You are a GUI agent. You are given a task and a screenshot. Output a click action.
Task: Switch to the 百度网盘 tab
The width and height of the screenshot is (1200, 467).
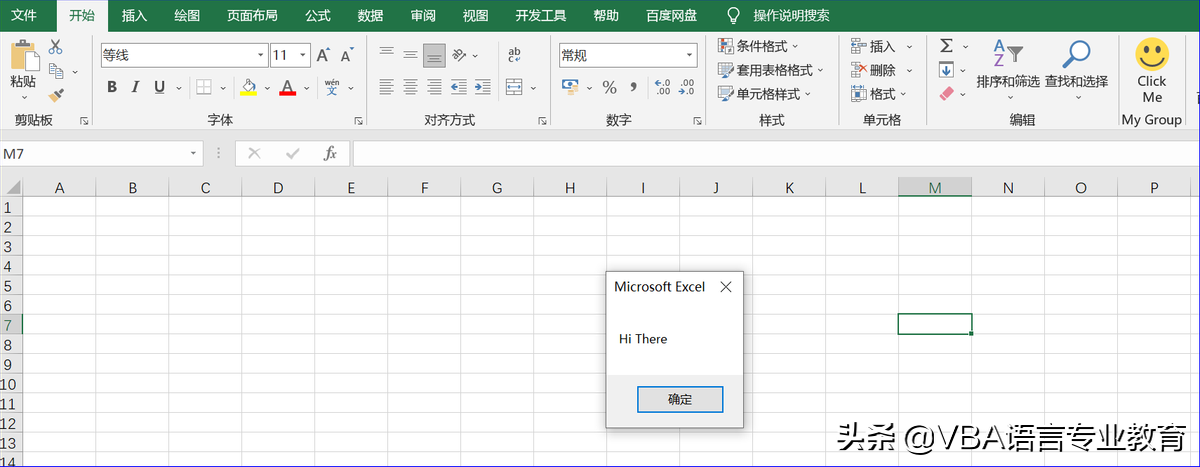coord(672,15)
